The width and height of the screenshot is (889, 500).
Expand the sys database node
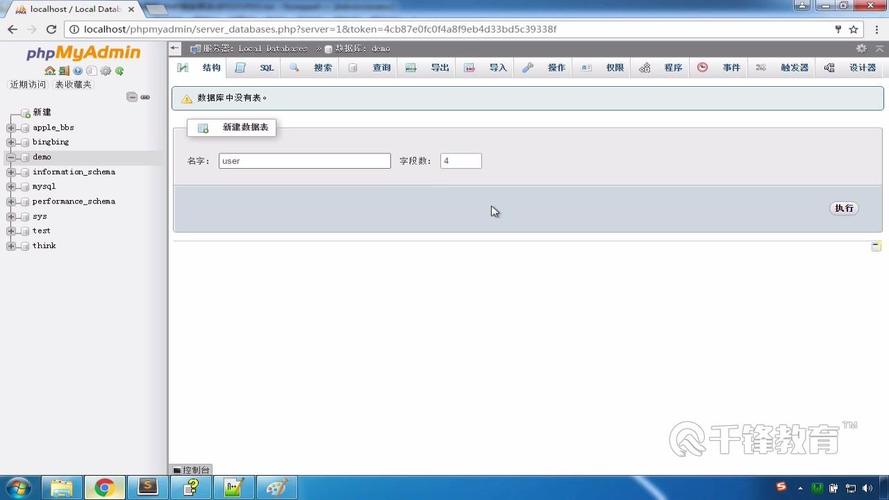11,217
